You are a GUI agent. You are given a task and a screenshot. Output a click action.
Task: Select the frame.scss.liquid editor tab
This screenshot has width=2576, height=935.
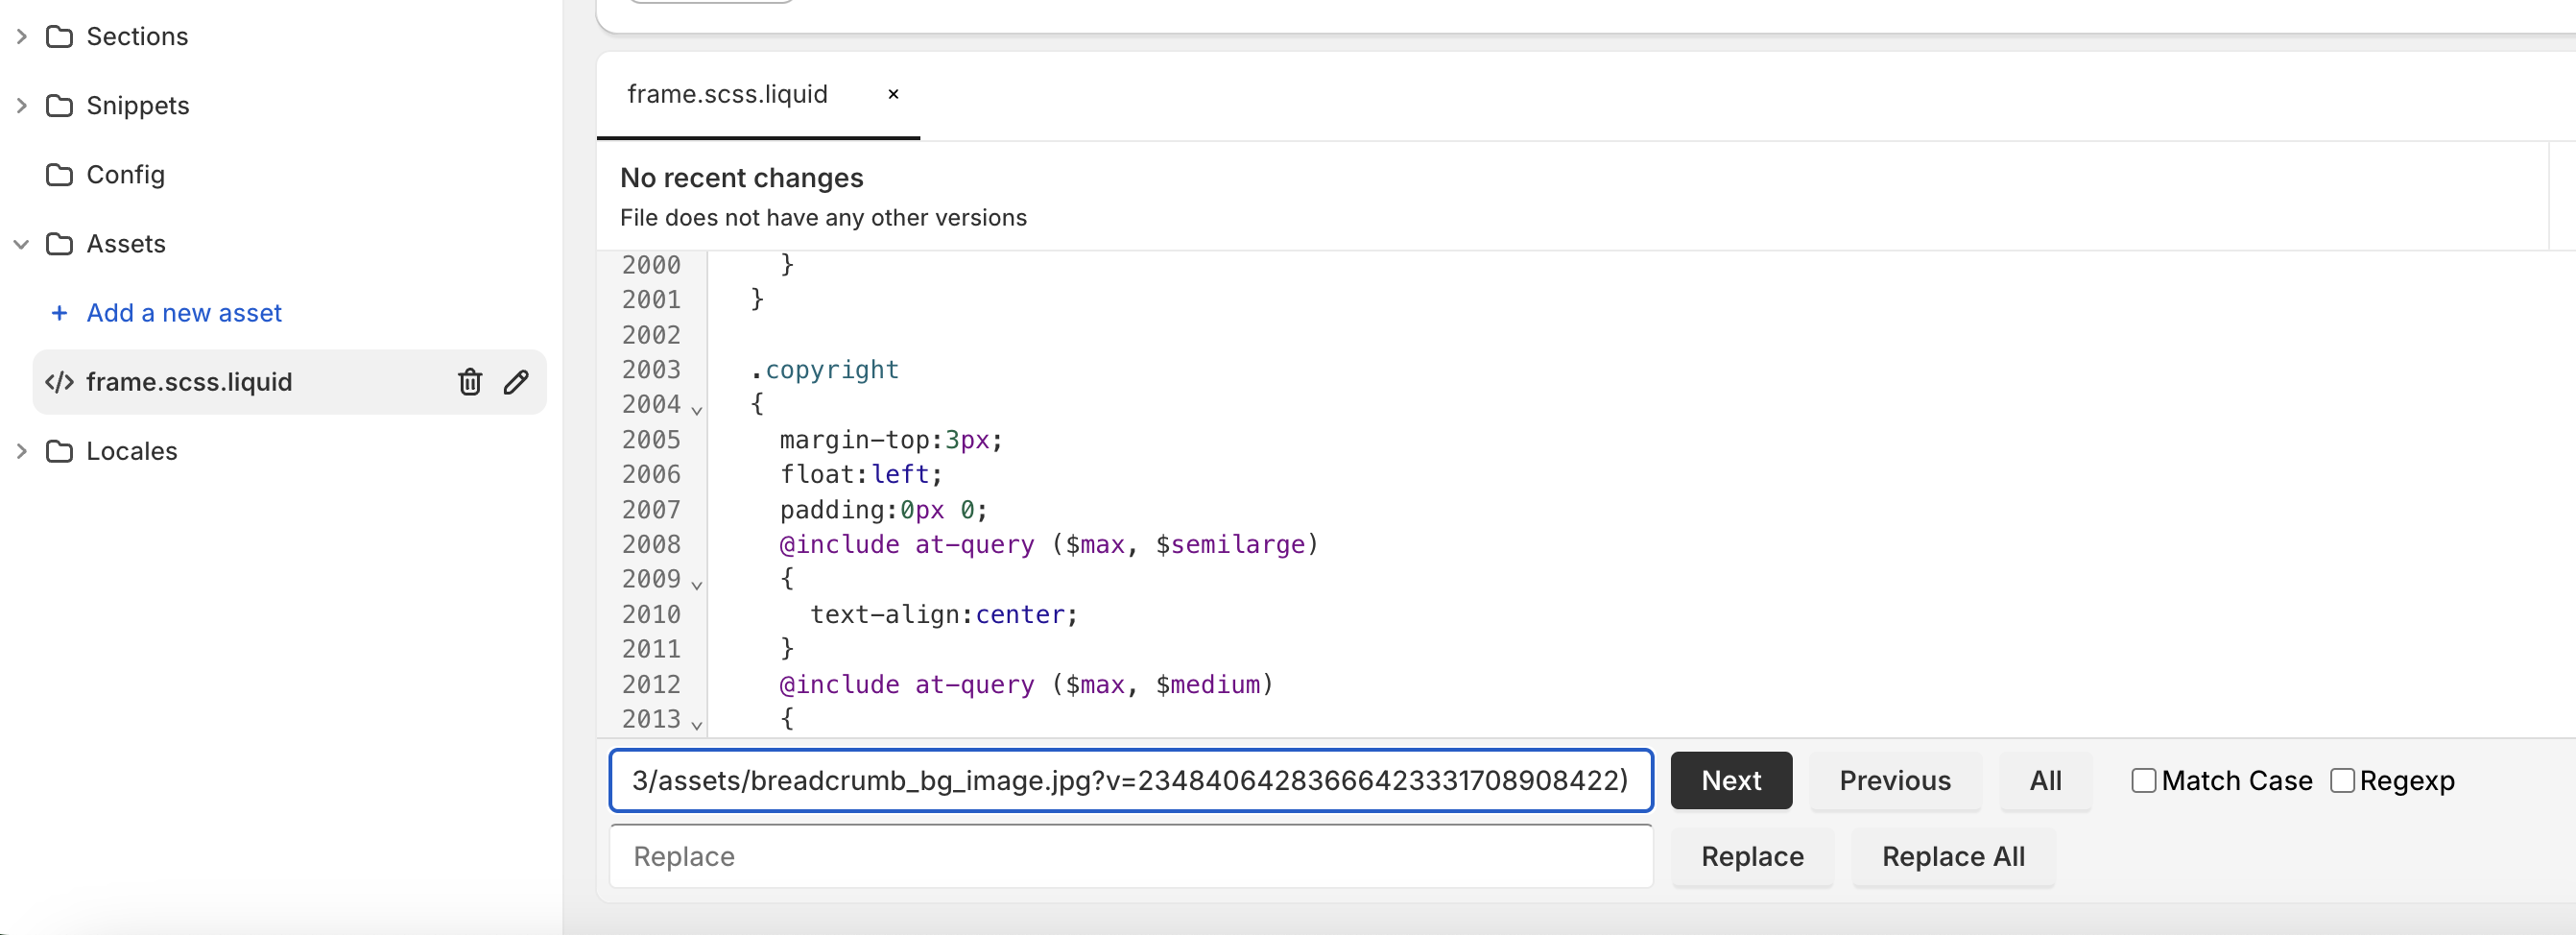pos(727,94)
